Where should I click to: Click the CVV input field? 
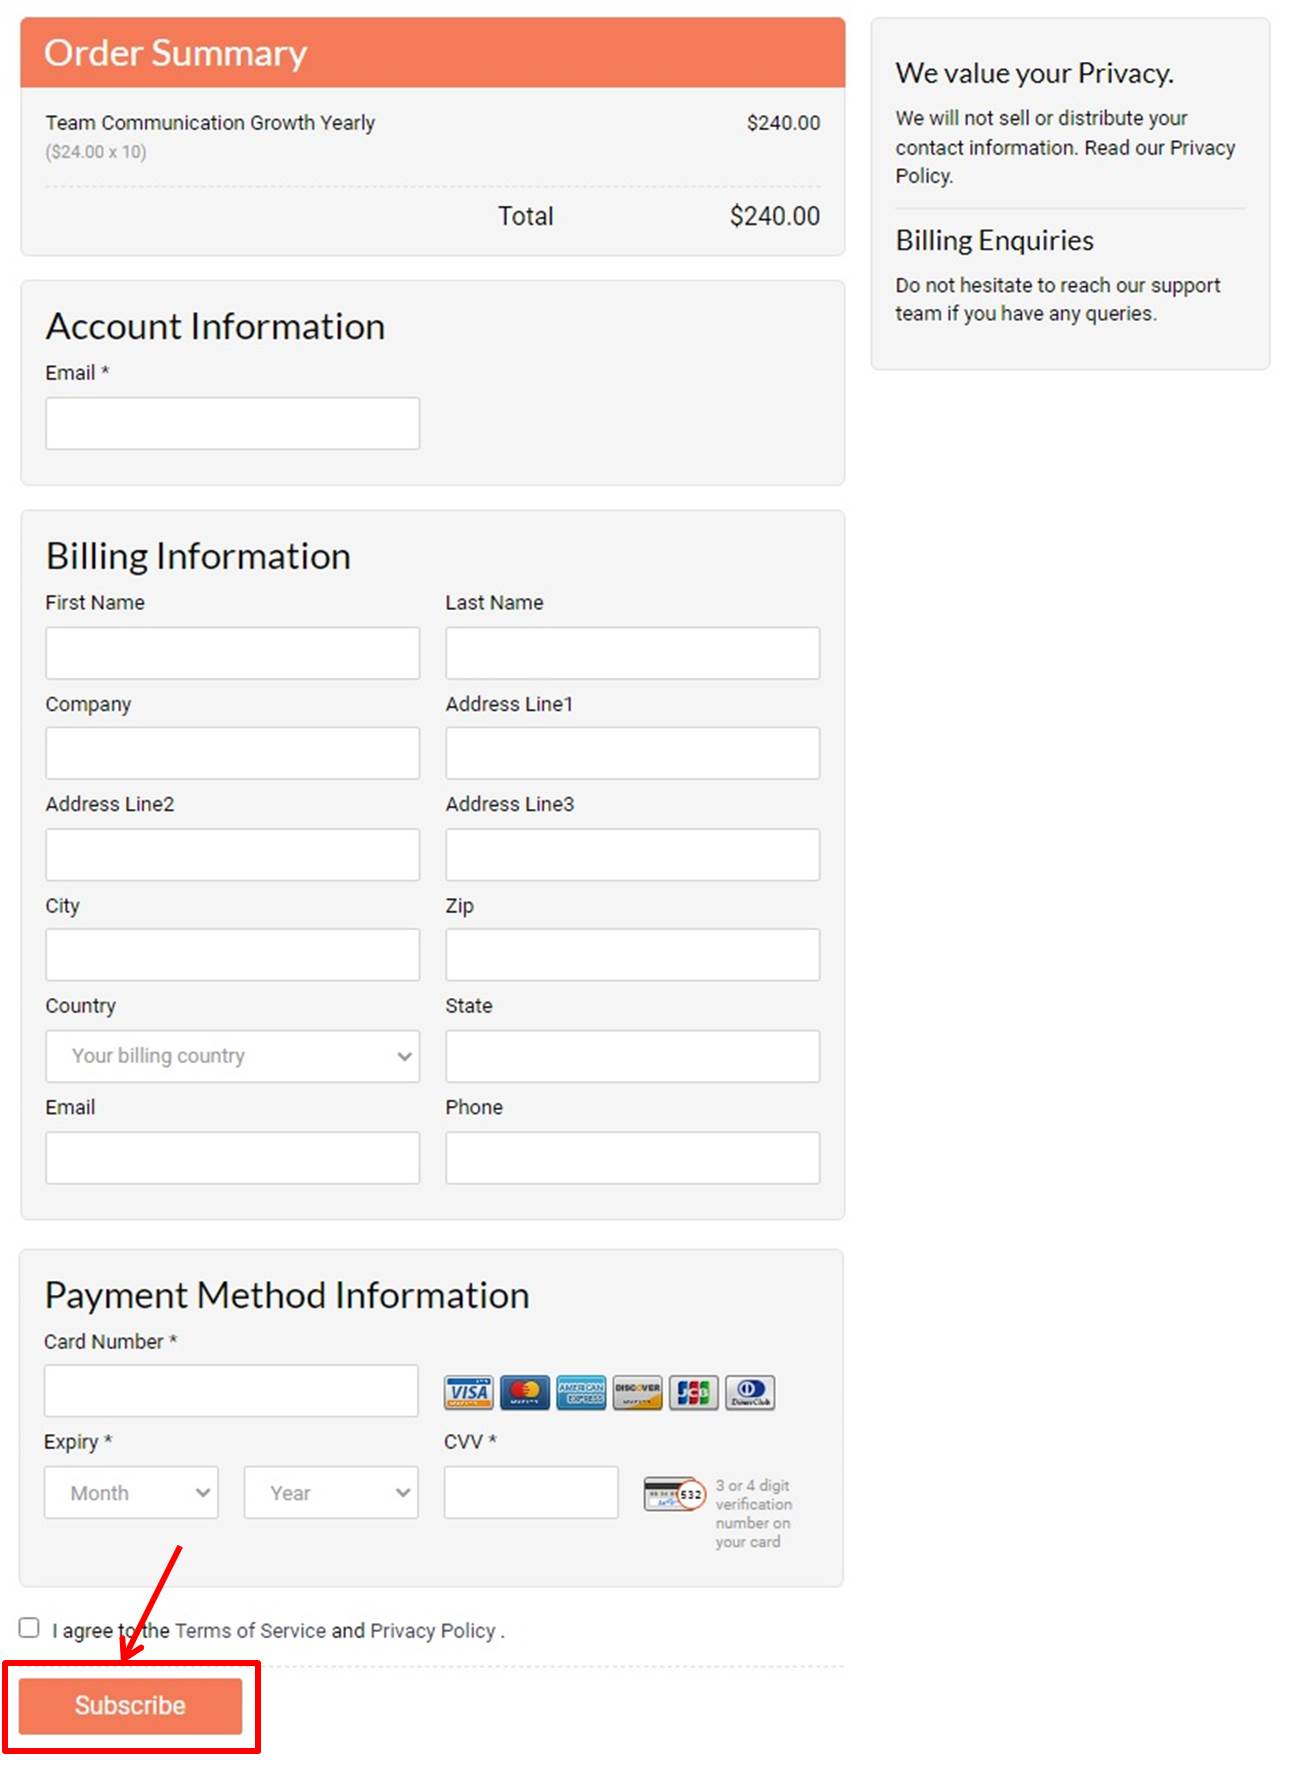point(531,1493)
